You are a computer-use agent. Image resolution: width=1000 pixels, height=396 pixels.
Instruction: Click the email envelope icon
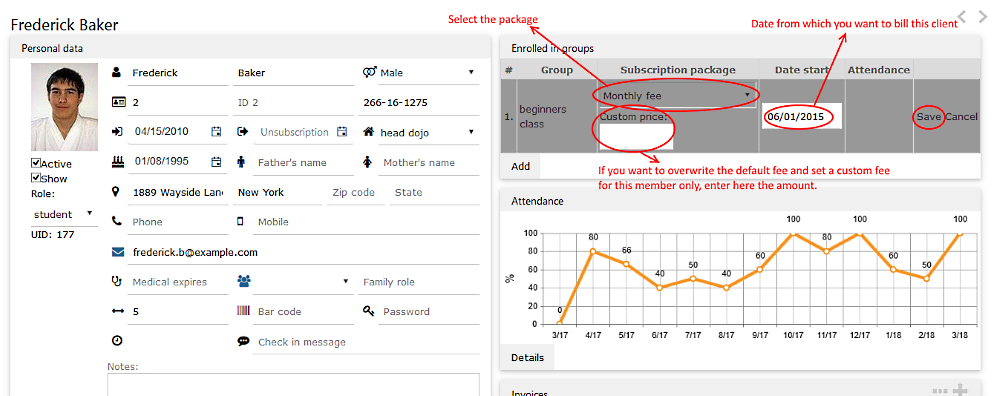117,252
